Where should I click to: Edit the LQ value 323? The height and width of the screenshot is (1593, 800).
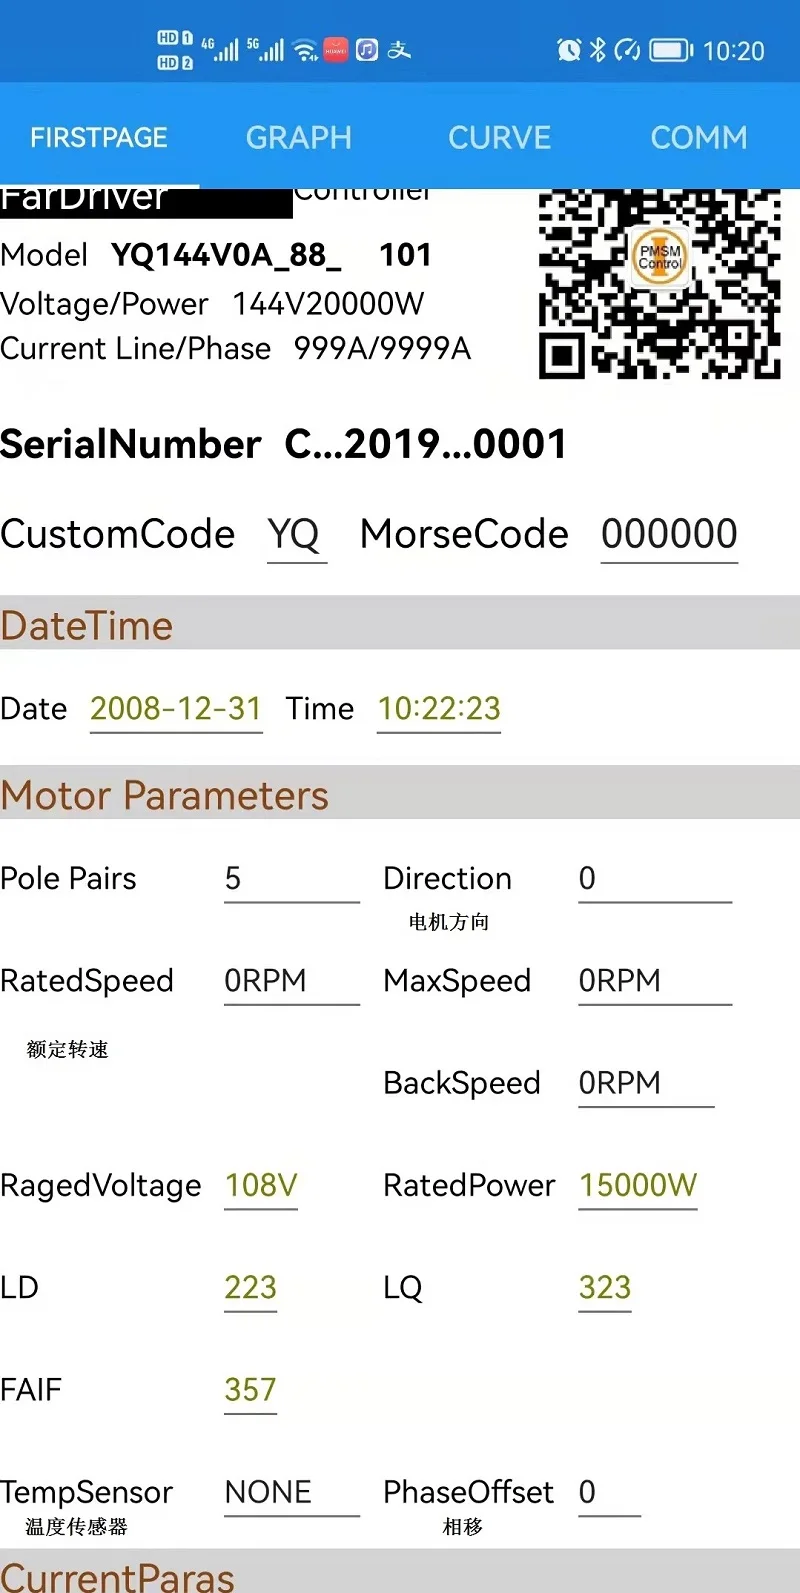(605, 1288)
